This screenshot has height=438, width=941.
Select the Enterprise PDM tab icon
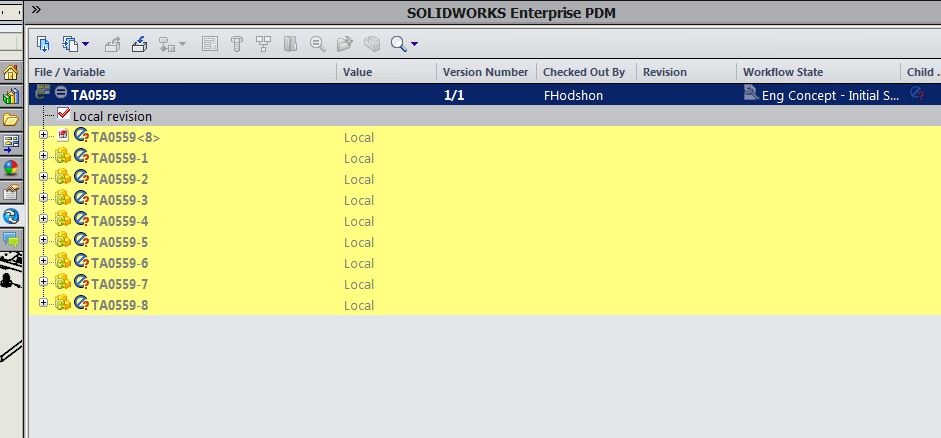click(x=11, y=216)
